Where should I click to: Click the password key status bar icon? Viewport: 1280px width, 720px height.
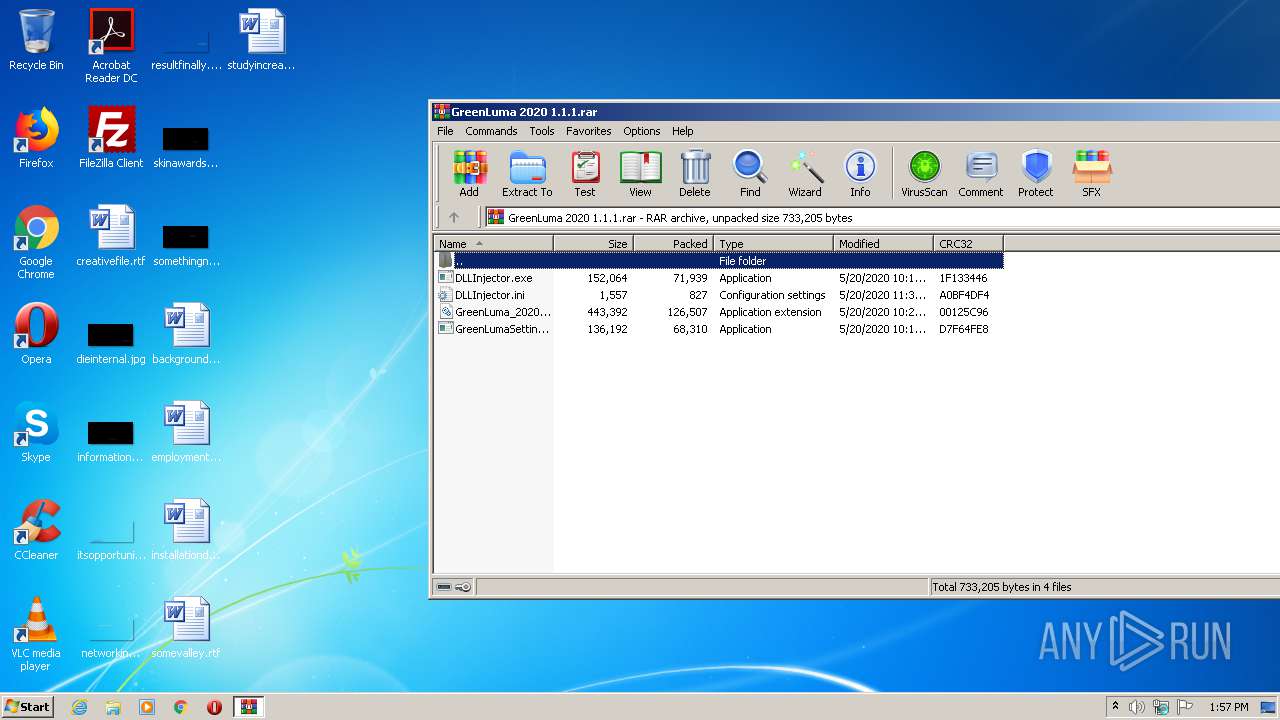[x=464, y=587]
